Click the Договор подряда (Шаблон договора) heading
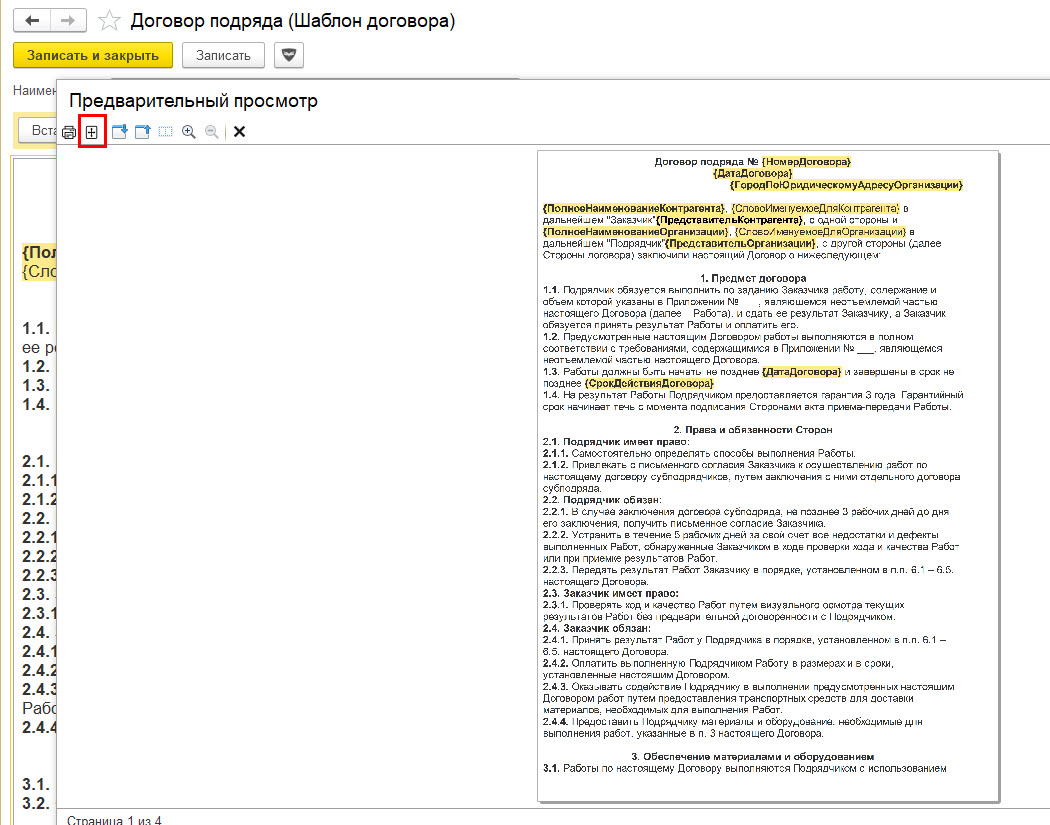1050x825 pixels. pos(293,21)
